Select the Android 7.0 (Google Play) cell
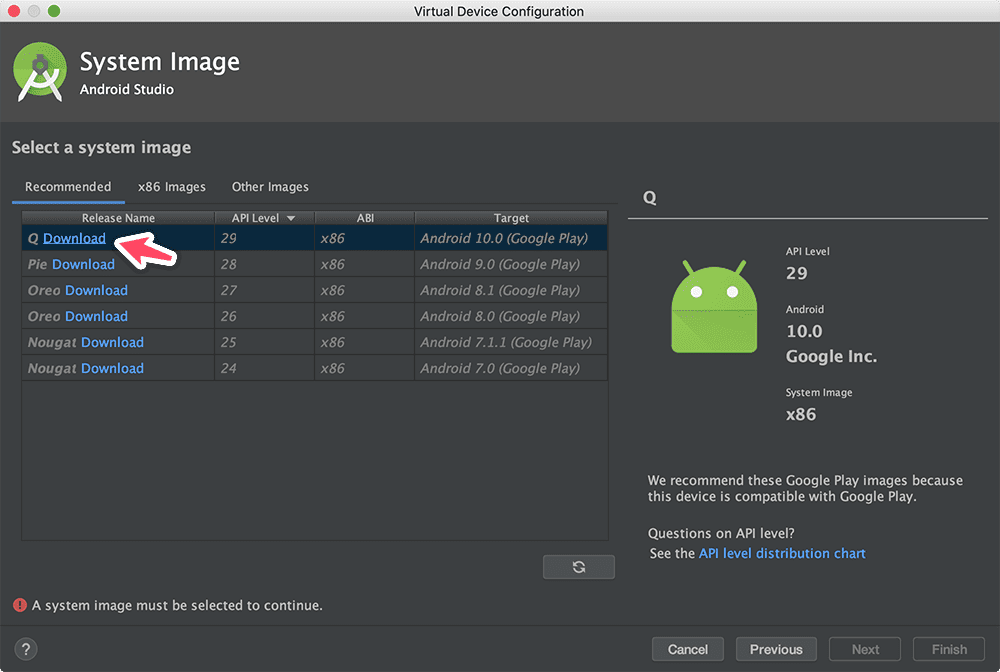 511,369
